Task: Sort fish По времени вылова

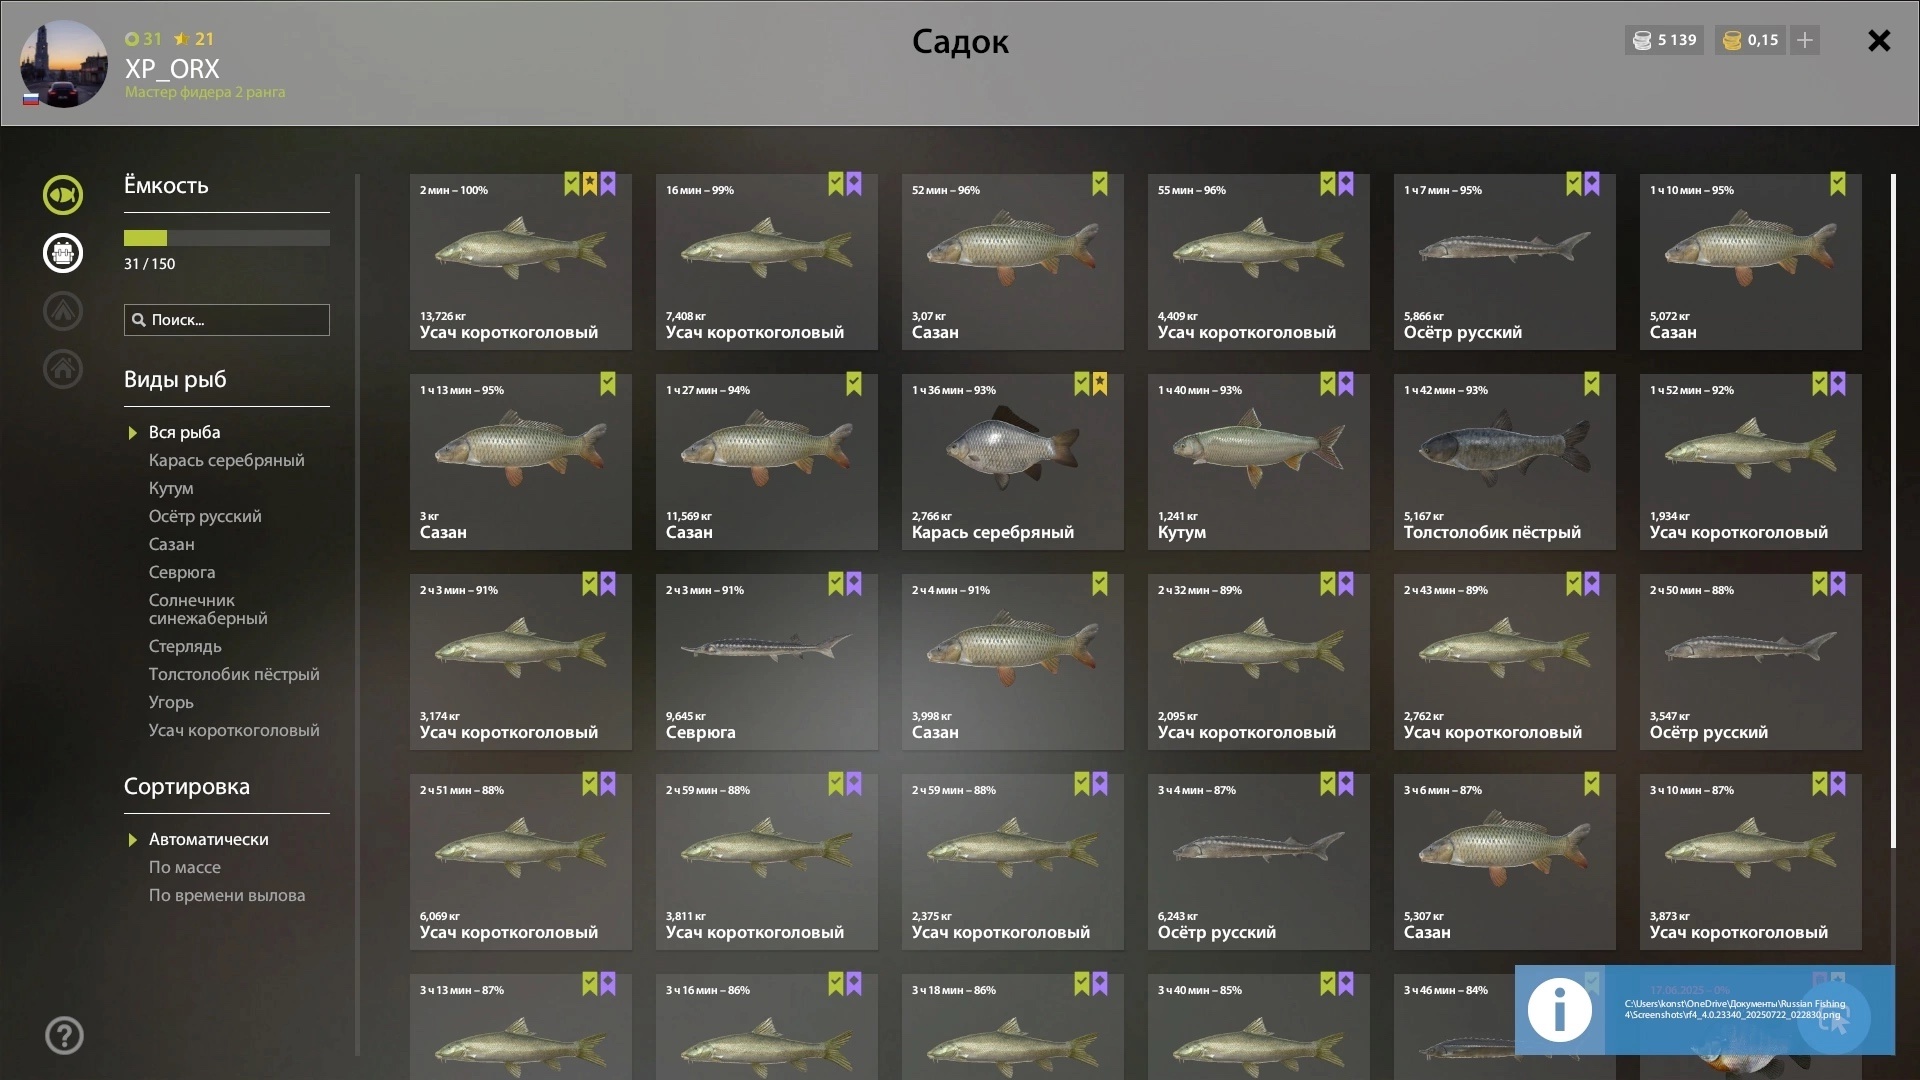Action: [227, 895]
